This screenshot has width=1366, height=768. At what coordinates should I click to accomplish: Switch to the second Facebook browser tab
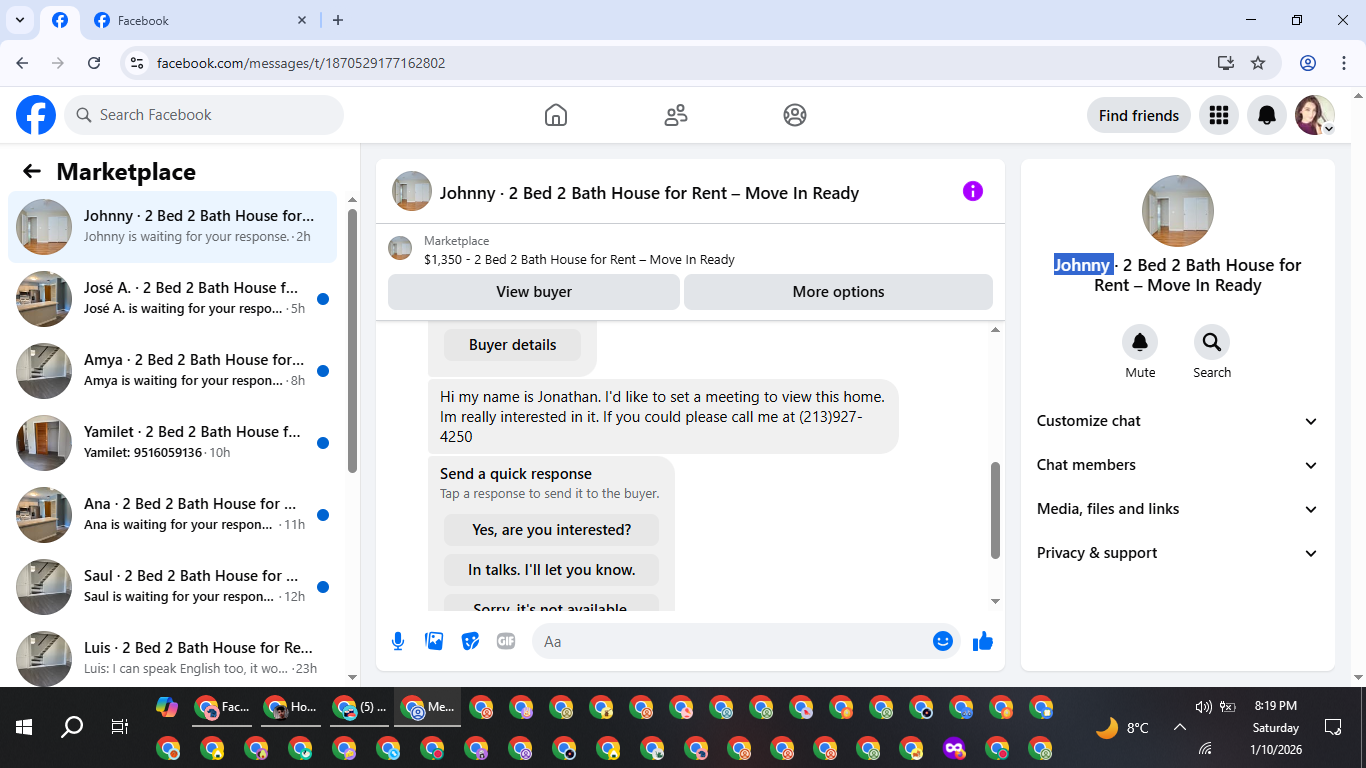[x=198, y=20]
